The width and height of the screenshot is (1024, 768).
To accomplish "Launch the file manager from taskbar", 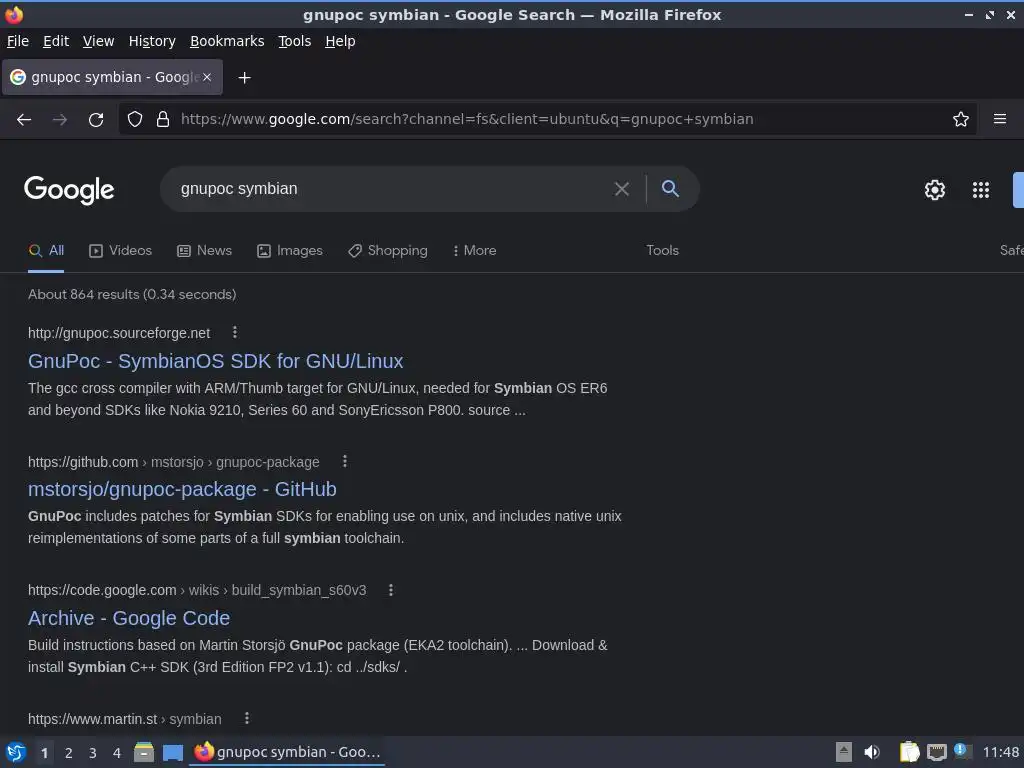I will (144, 752).
